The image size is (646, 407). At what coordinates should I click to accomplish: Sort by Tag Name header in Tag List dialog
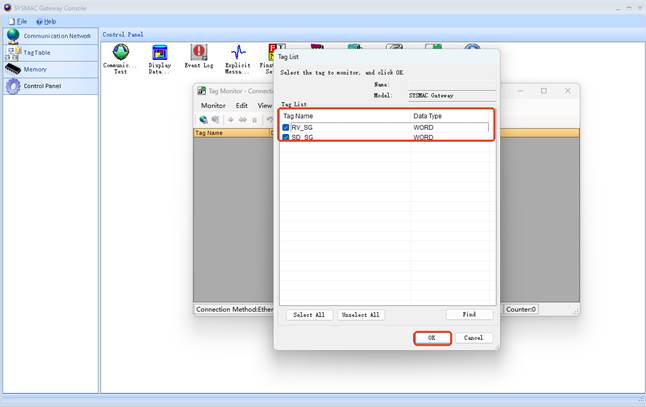pyautogui.click(x=345, y=116)
